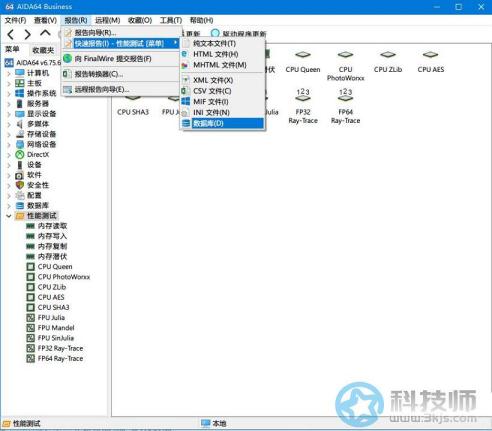The width and height of the screenshot is (492, 431).
Task: Choose INI 文件(N) report format
Action: [x=223, y=113]
